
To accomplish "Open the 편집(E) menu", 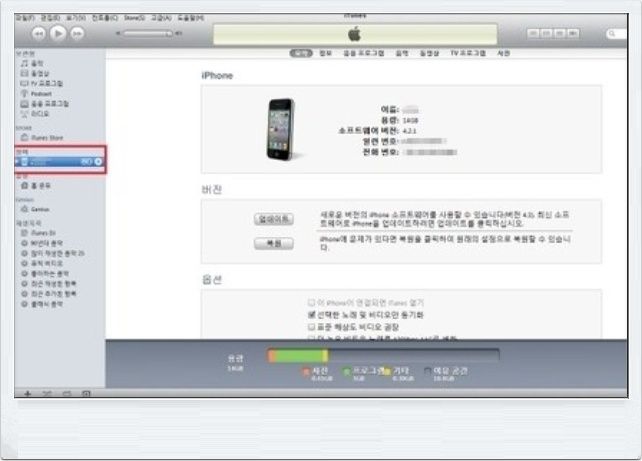I will coord(50,18).
